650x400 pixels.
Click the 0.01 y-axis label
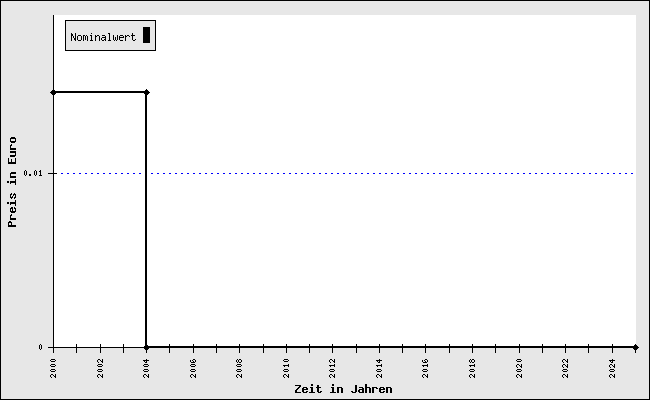click(x=33, y=173)
